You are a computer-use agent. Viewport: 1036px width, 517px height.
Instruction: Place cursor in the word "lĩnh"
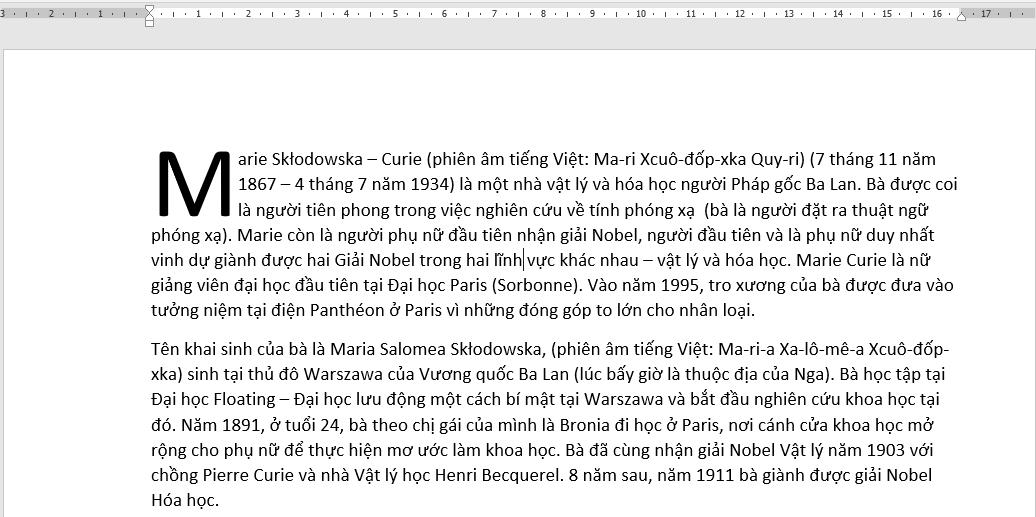point(509,260)
